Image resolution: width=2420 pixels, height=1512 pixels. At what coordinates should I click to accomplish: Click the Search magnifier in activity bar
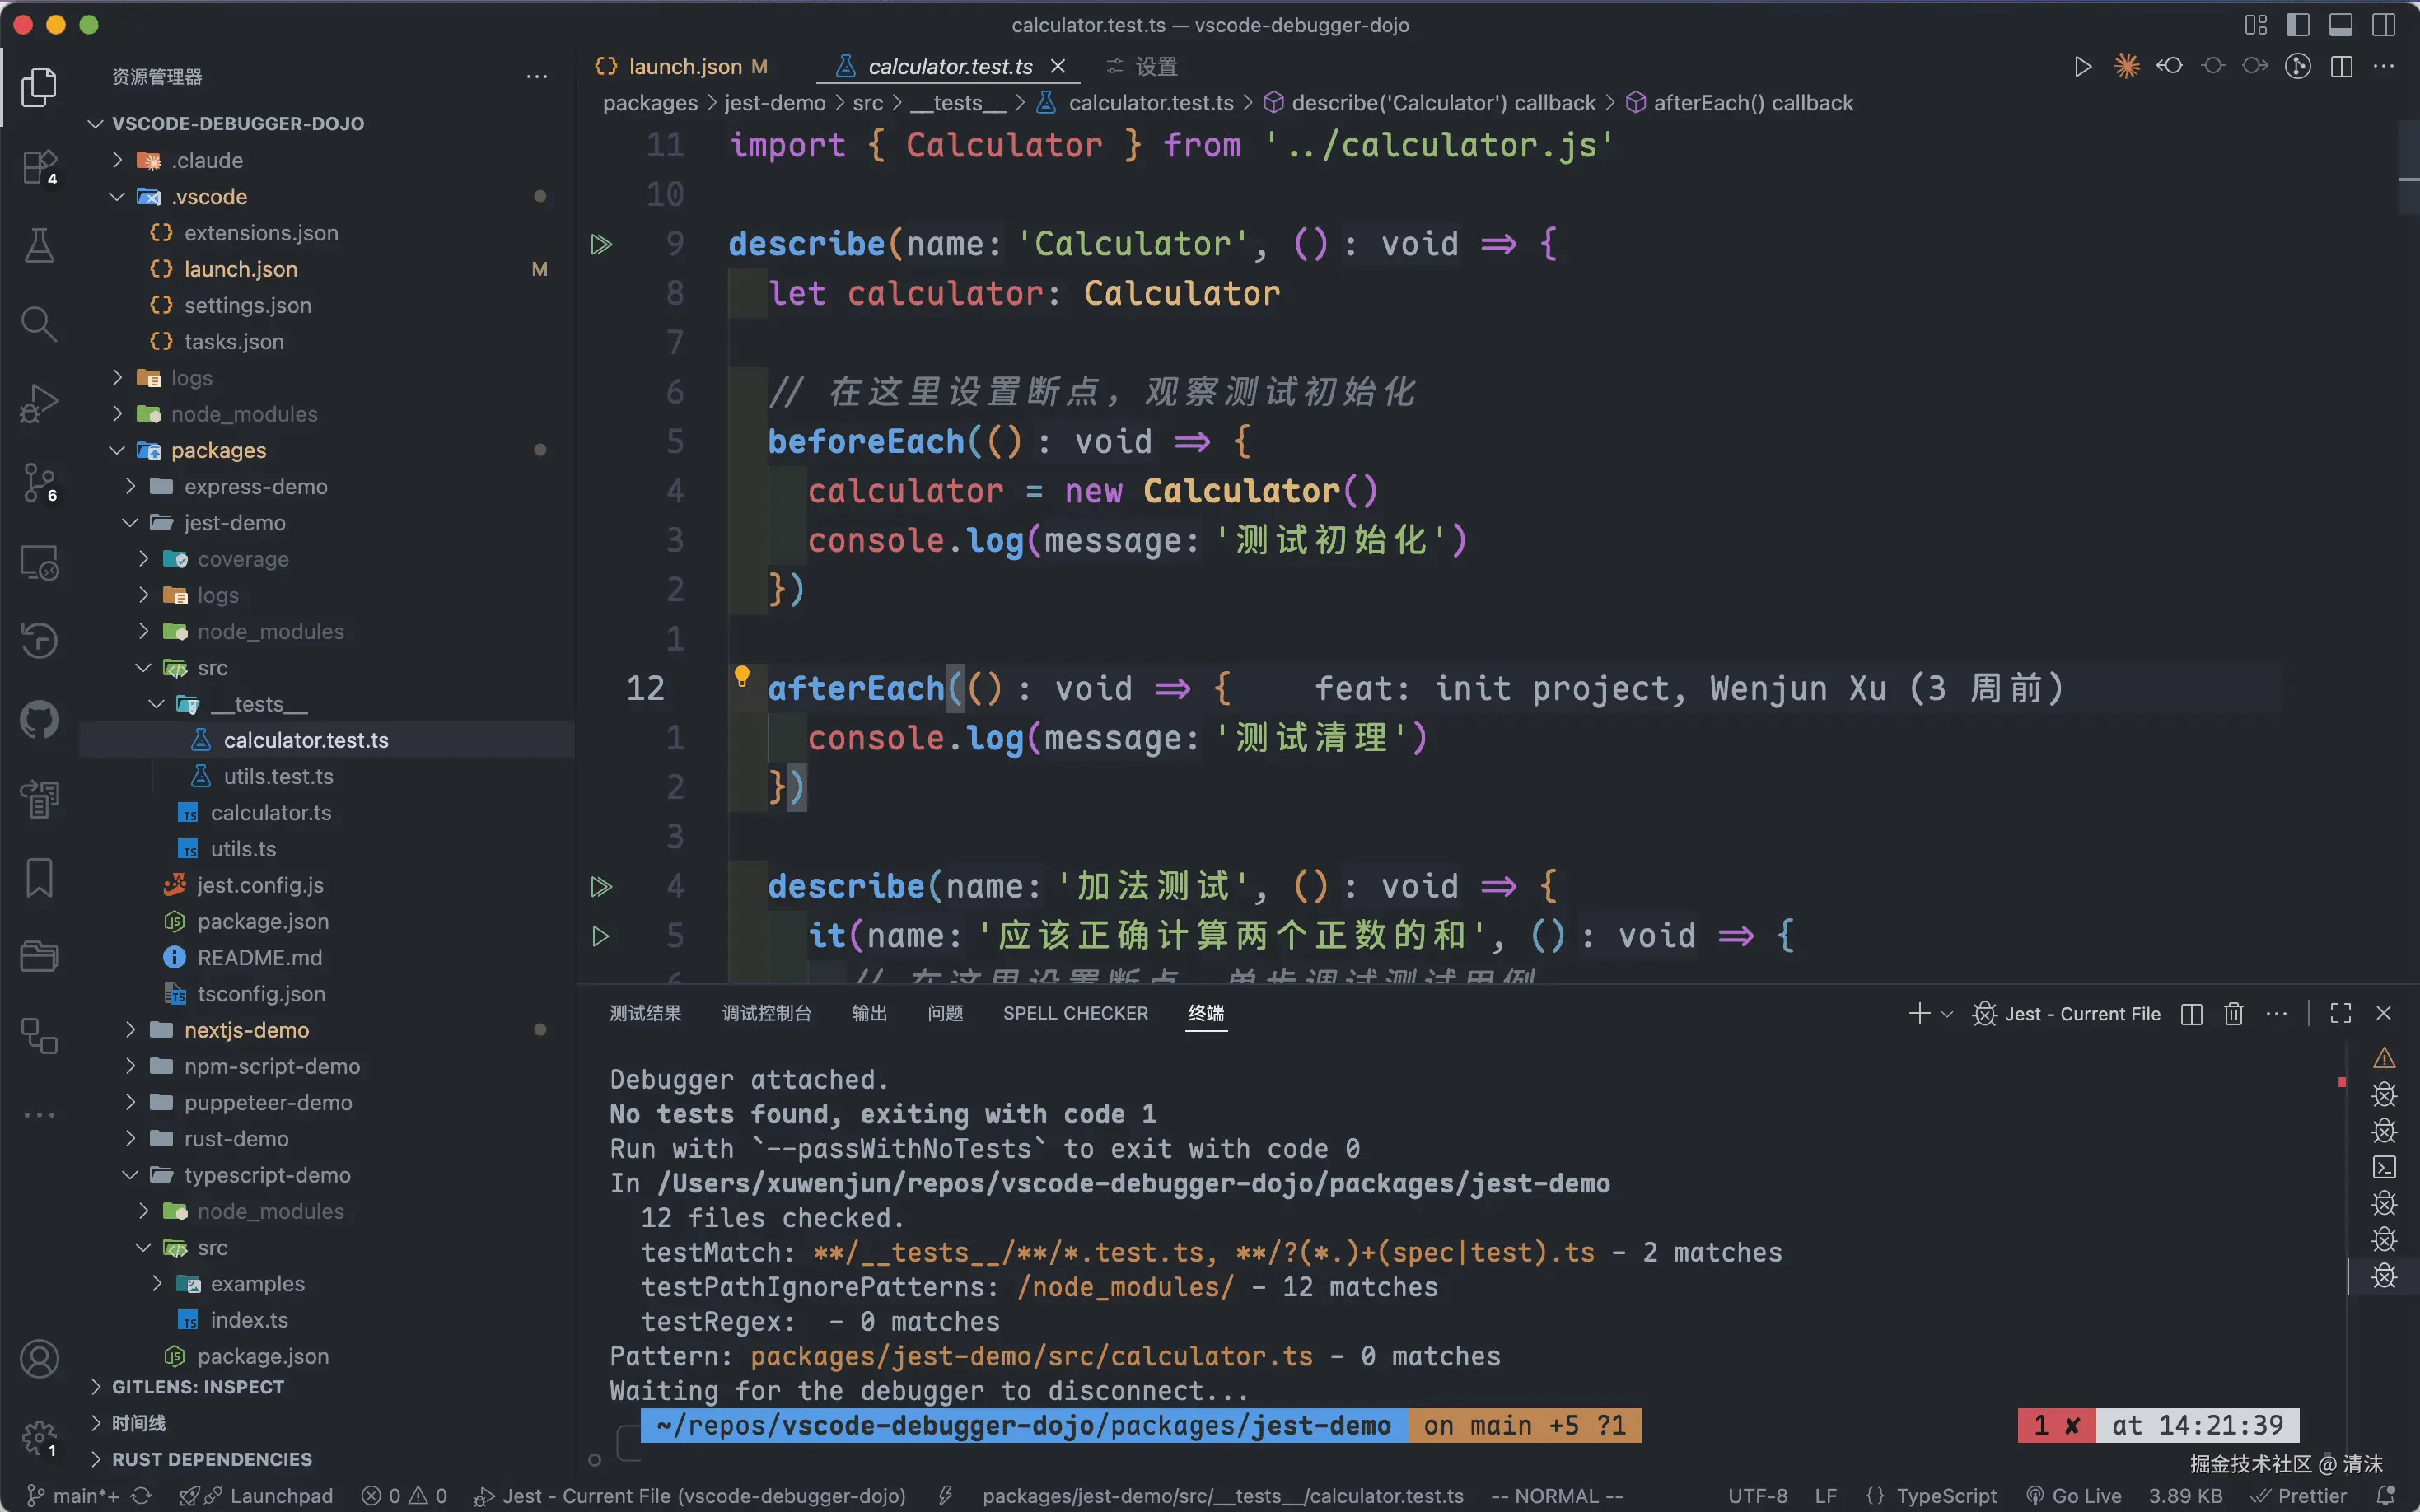39,324
